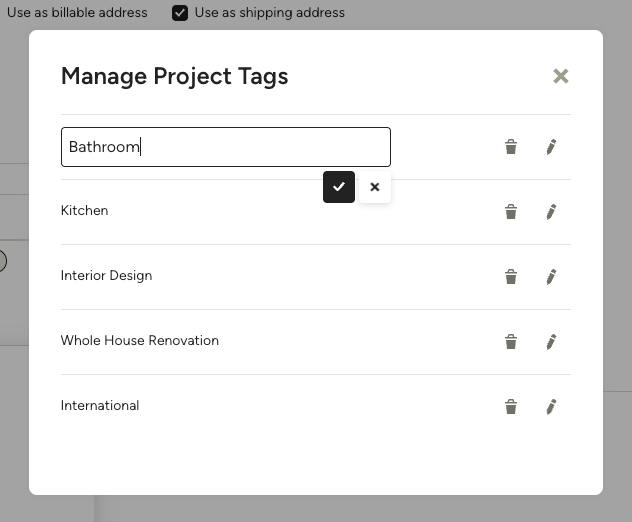Click the Use as billable address label

point(77,12)
